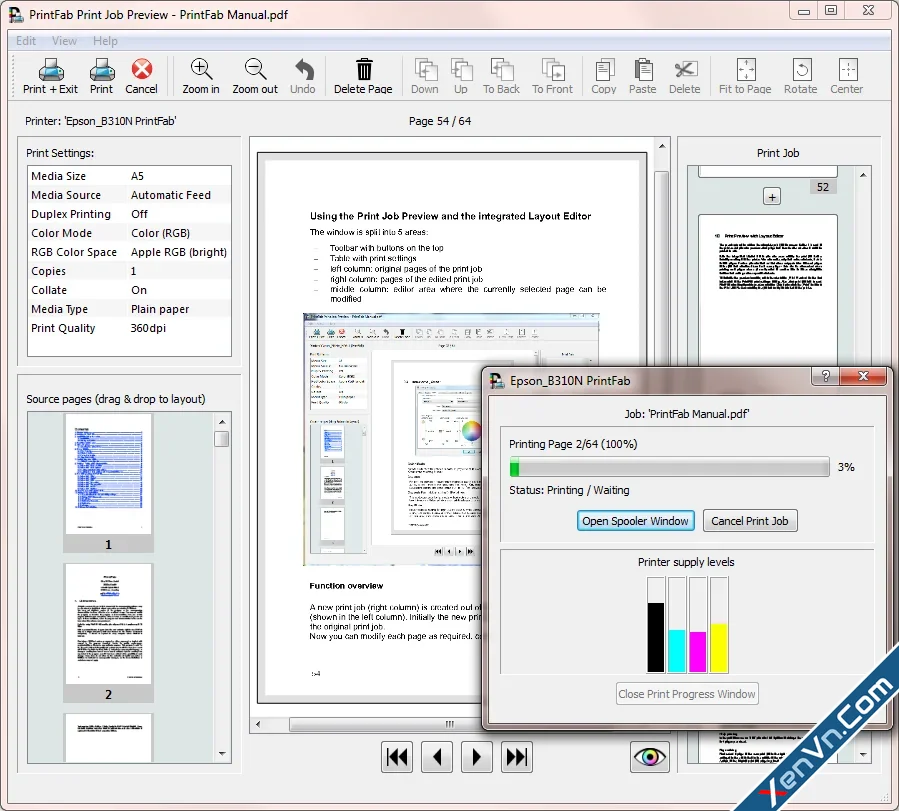Go to the next page
The image size is (899, 811).
coord(476,757)
